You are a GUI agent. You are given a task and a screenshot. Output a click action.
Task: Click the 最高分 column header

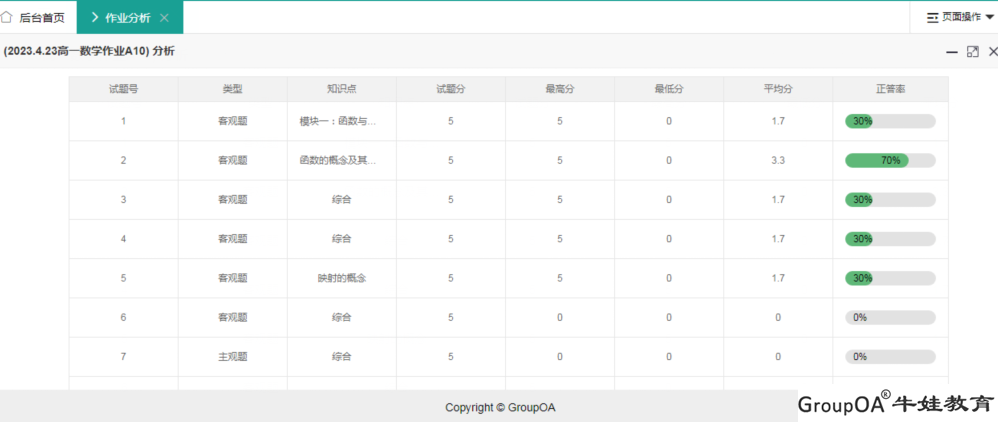[560, 89]
